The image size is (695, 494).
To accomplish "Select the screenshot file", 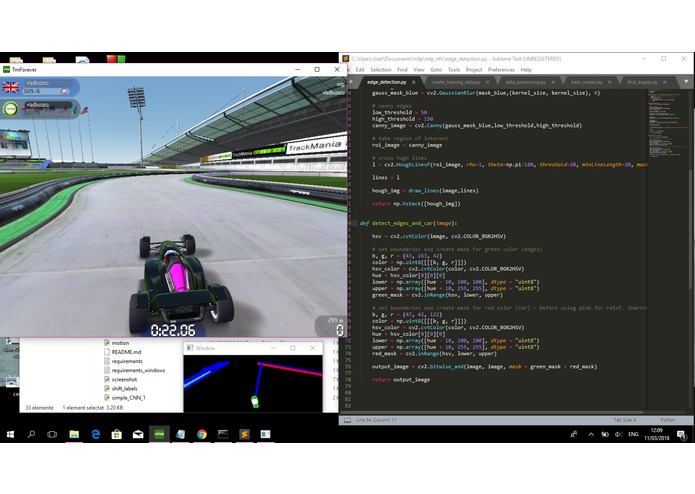I will (x=120, y=380).
